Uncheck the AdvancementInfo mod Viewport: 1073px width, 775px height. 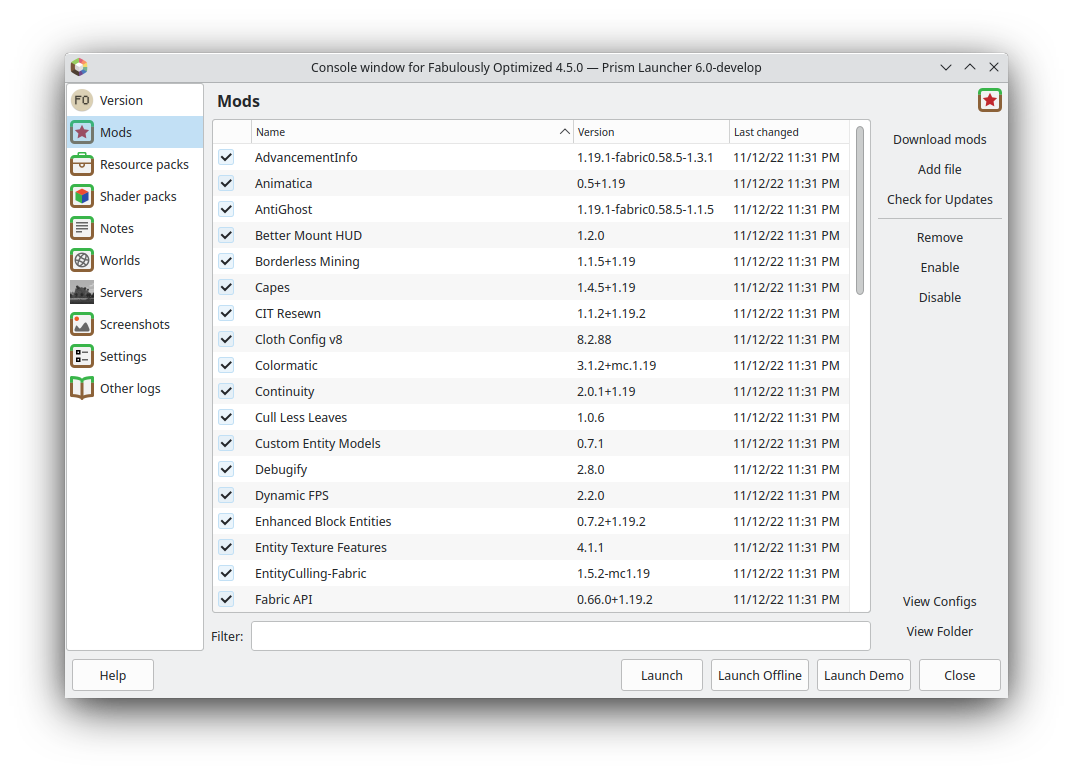(x=225, y=157)
